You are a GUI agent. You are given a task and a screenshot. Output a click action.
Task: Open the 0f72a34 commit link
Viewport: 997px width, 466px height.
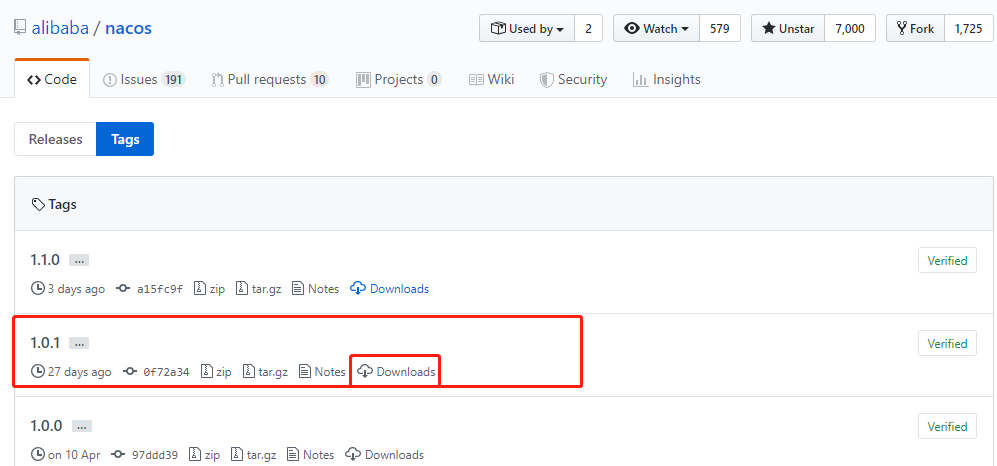pos(166,372)
